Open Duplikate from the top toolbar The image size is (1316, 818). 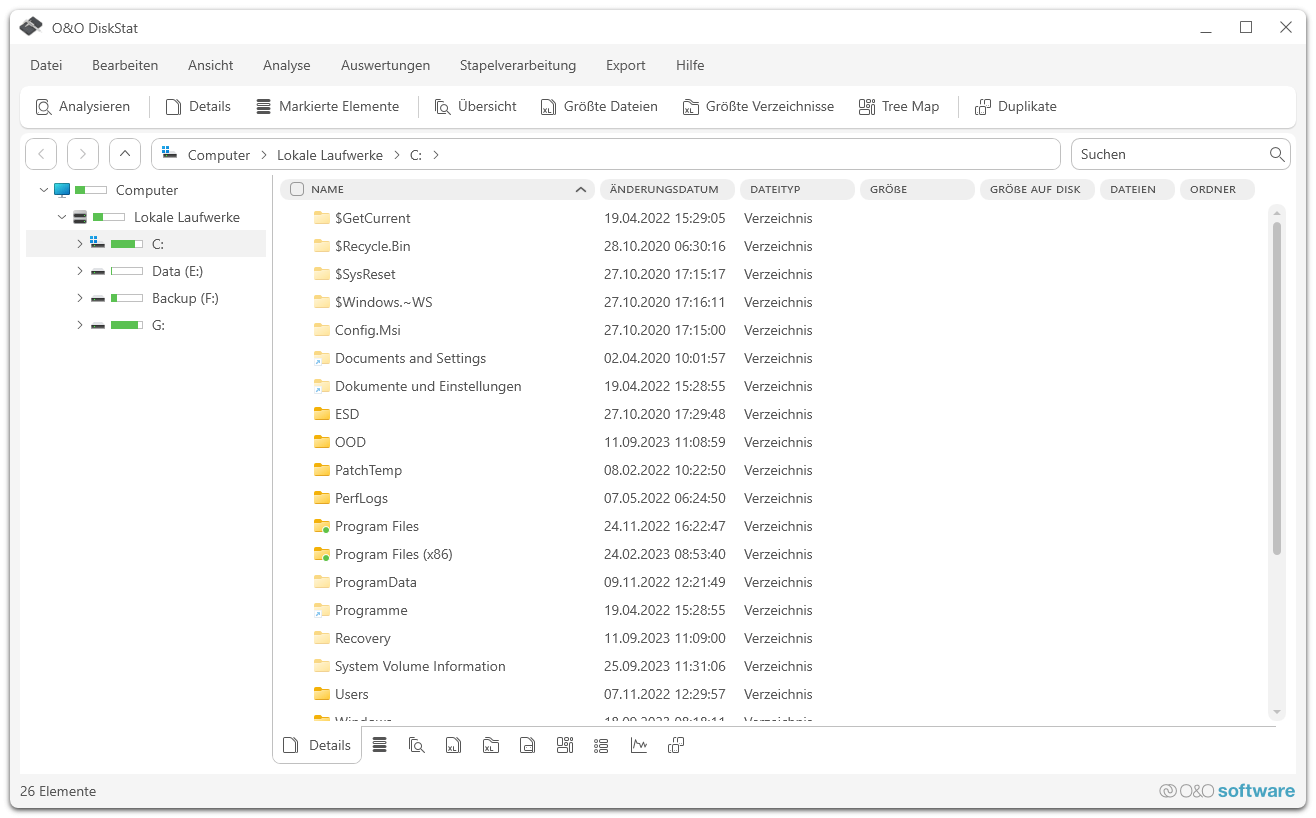point(1016,106)
